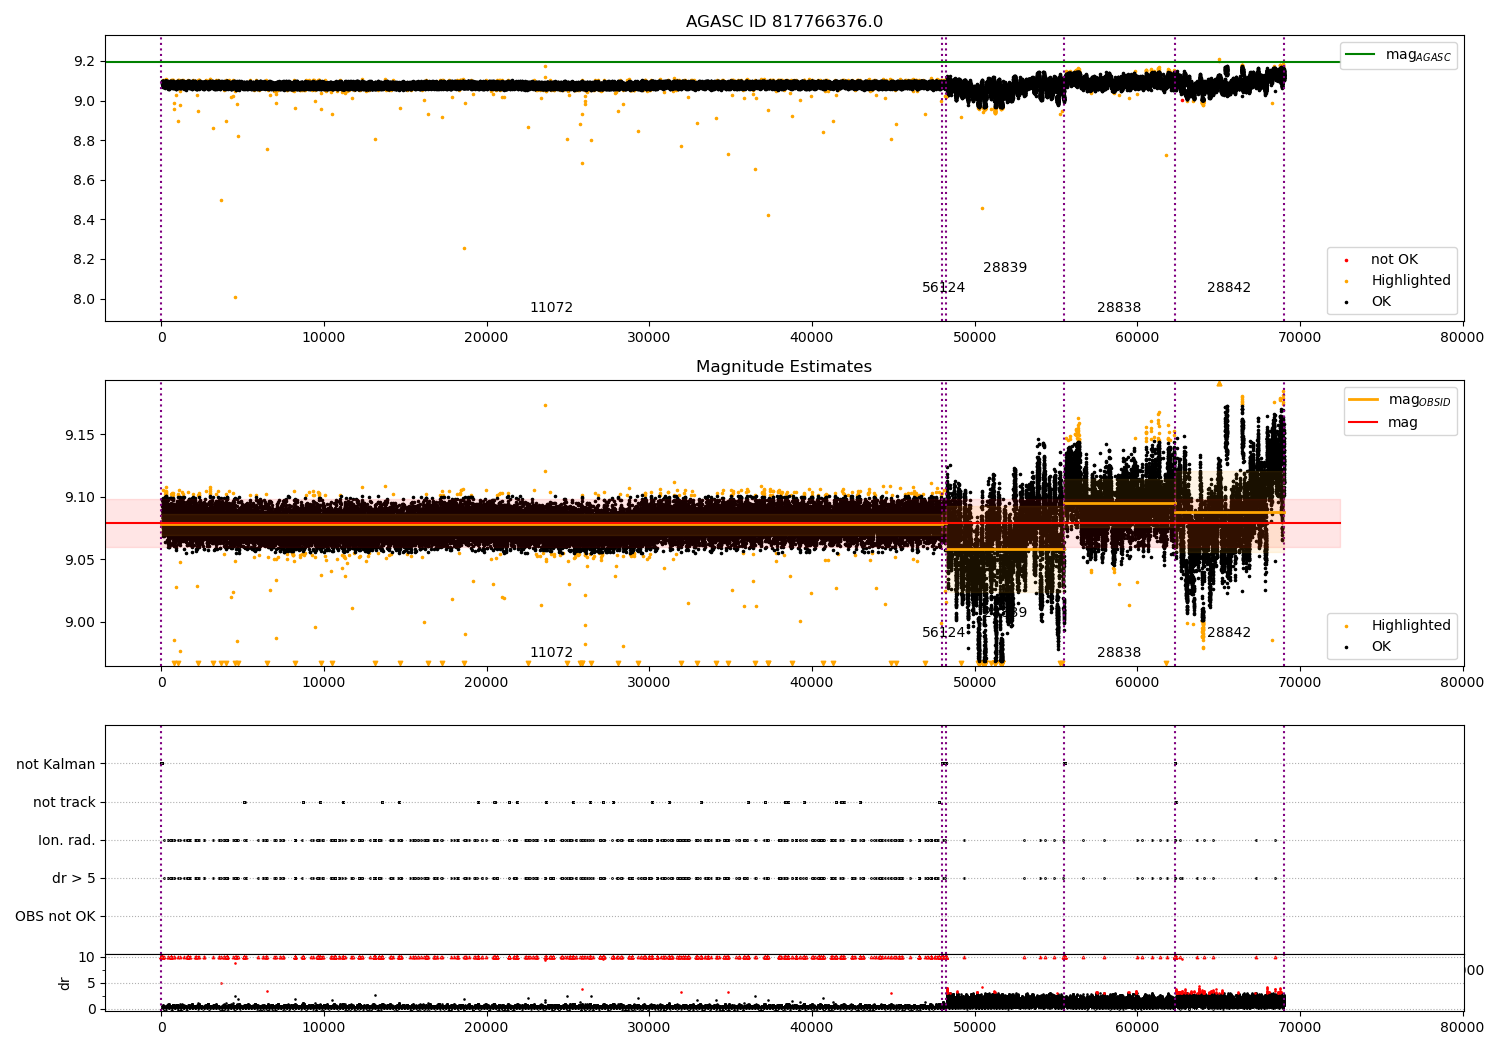Image resolution: width=1500 pixels, height=1050 pixels.
Task: Click OBSID label 56124 in Magnitude Estimates plot
Action: click(x=943, y=633)
